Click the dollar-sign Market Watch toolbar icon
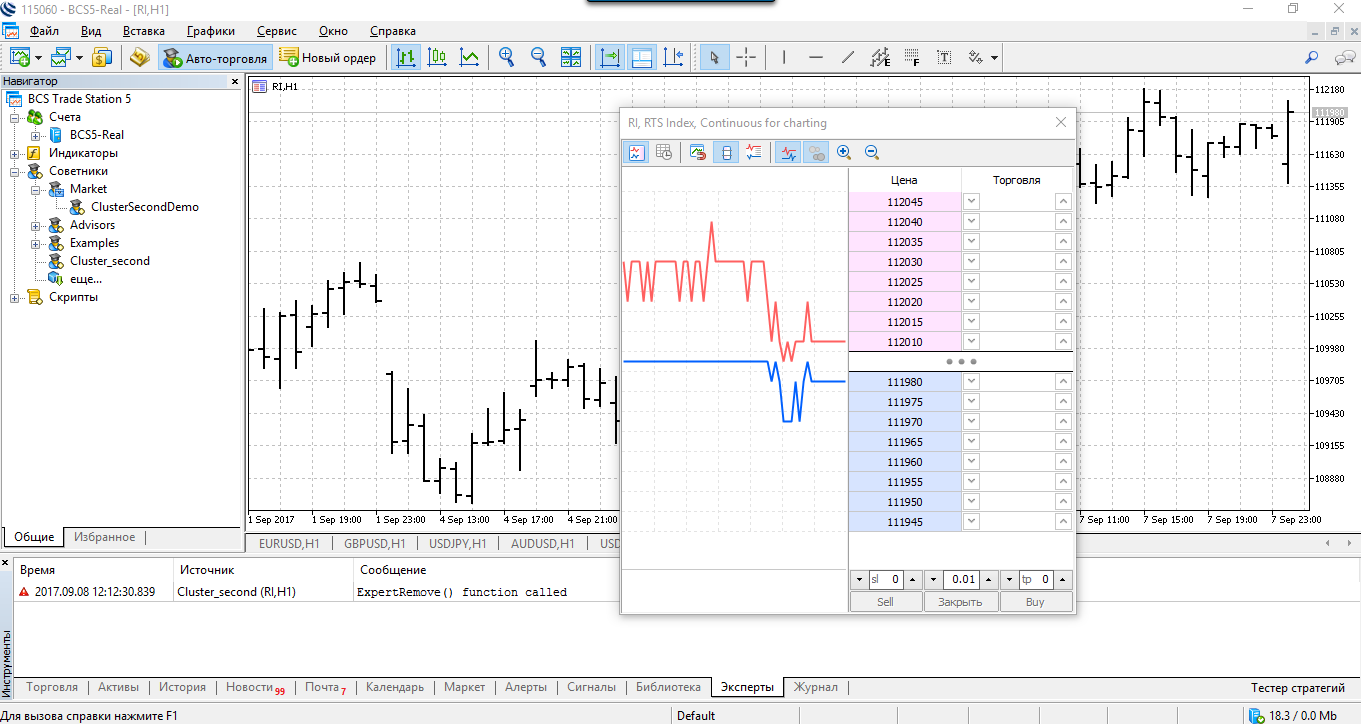The image size is (1361, 724). click(102, 57)
